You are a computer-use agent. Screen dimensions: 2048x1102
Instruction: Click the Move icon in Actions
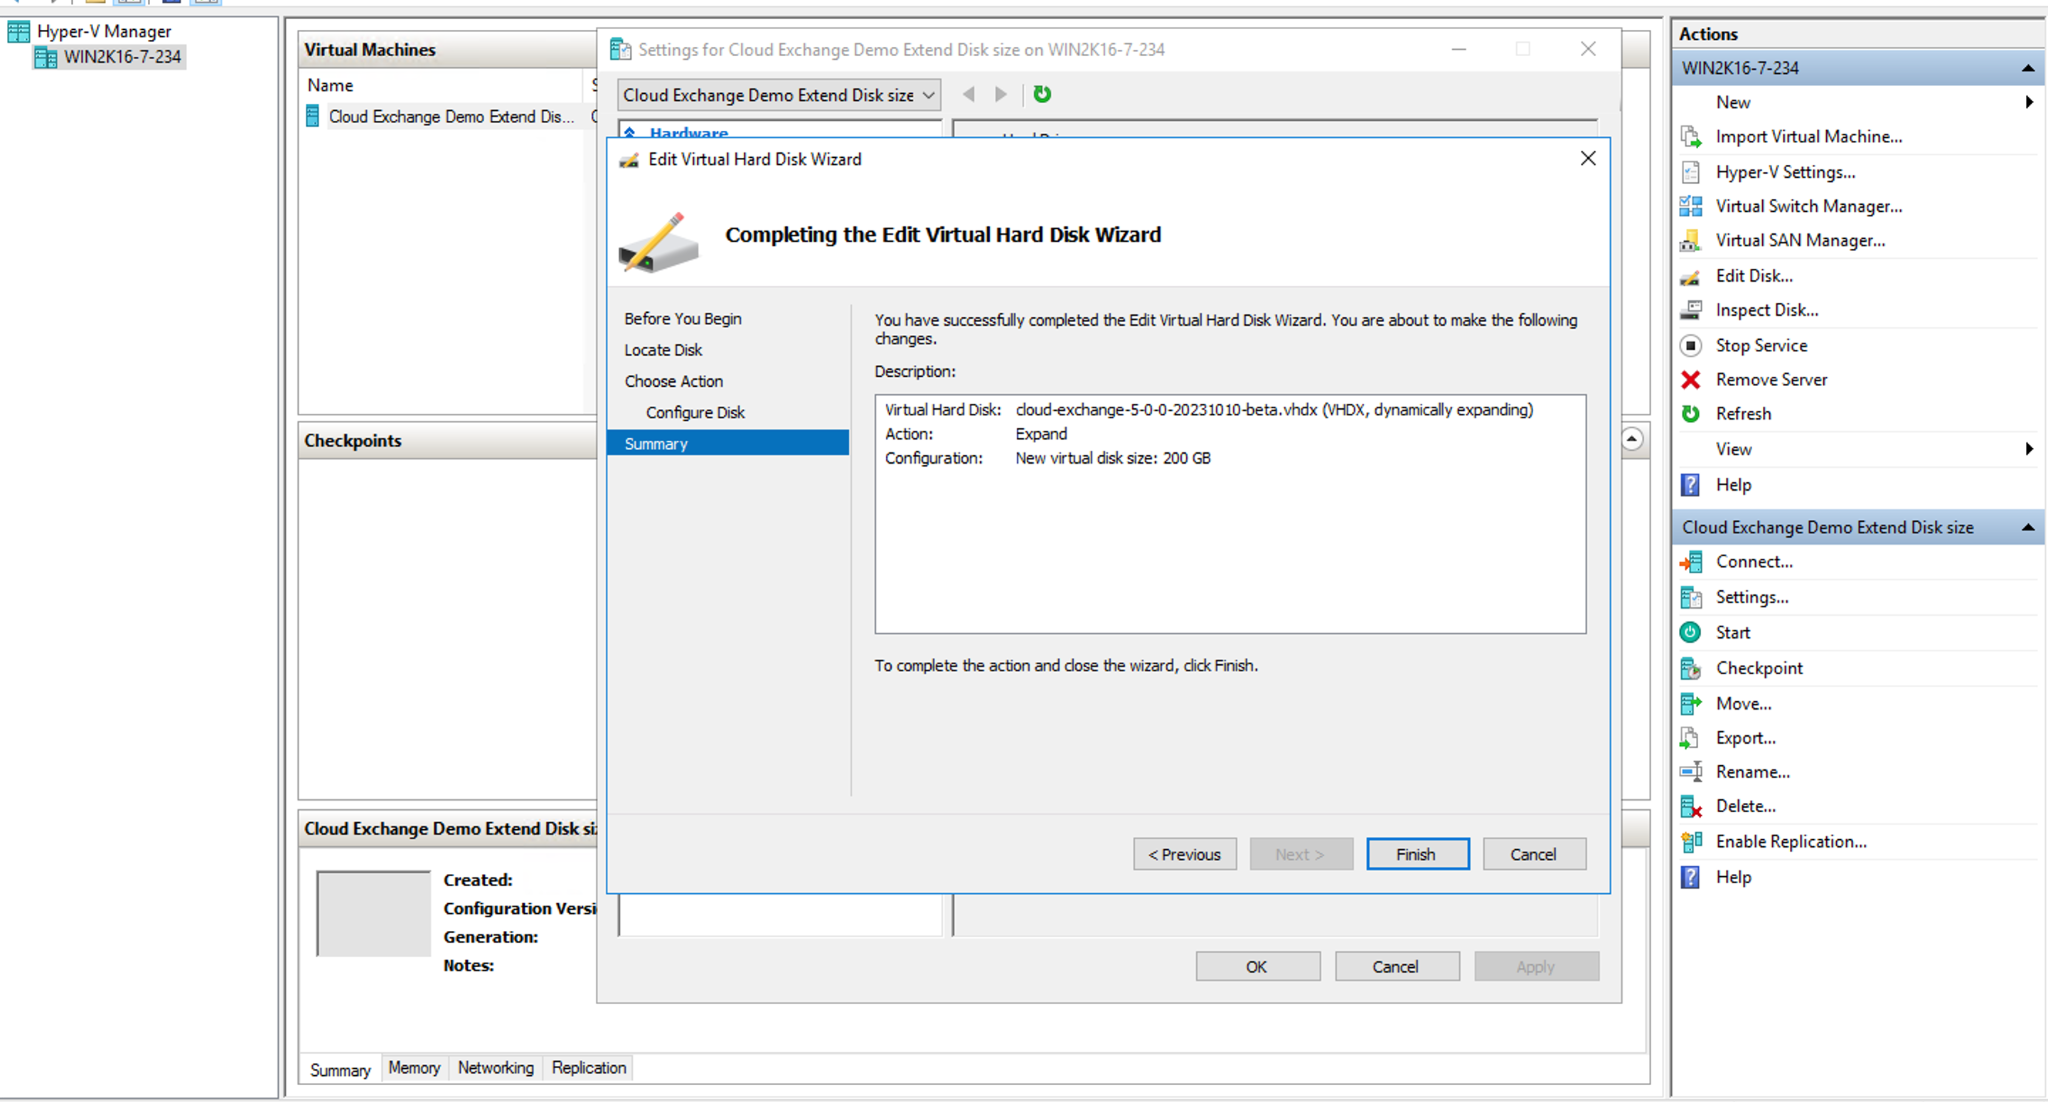(1691, 704)
